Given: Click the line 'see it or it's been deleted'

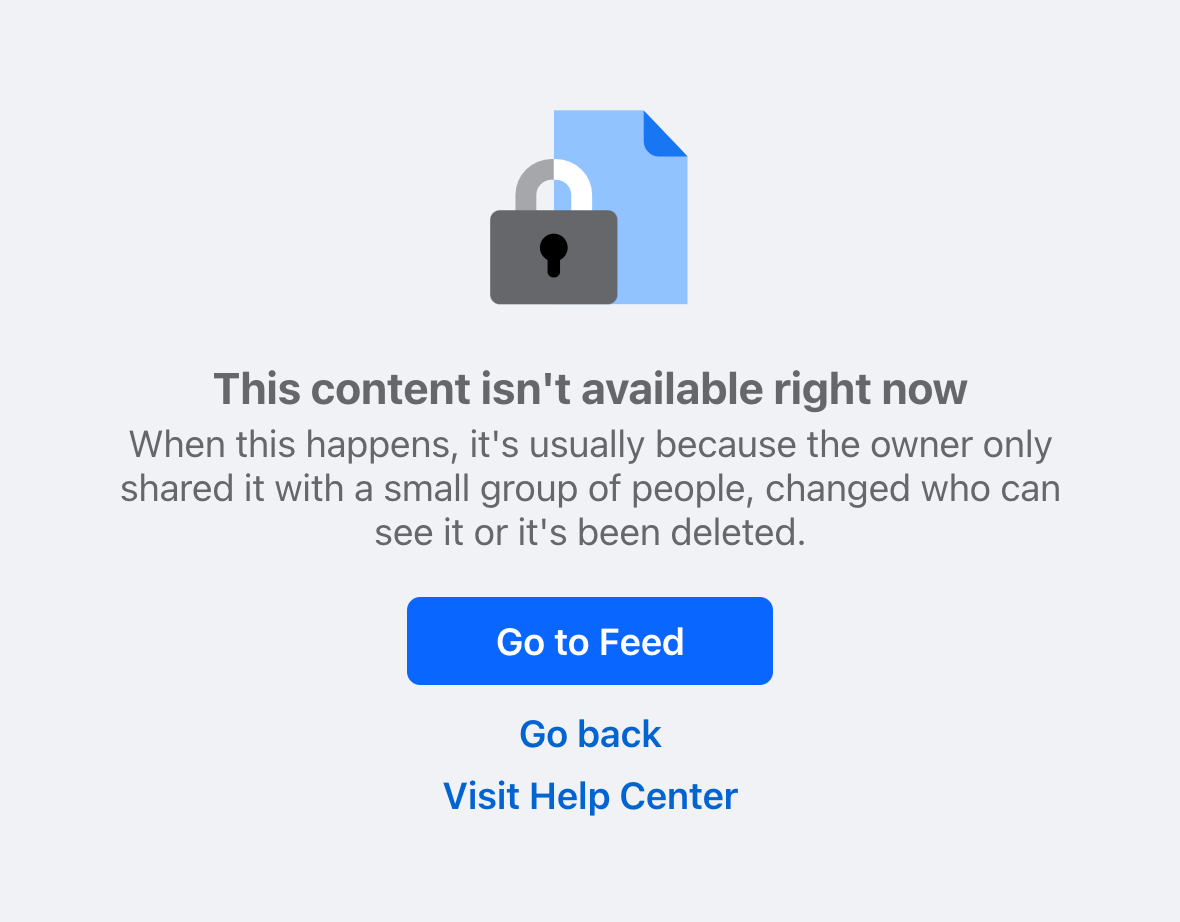Looking at the screenshot, I should (590, 532).
